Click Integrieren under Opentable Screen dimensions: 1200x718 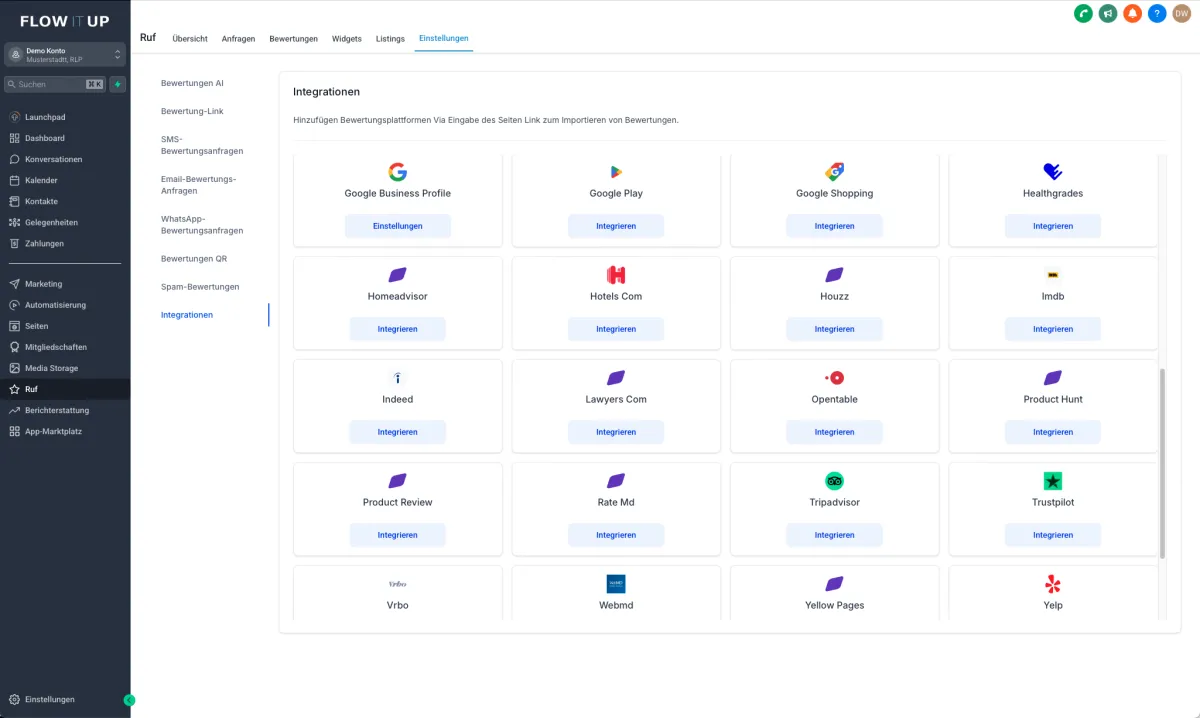835,432
